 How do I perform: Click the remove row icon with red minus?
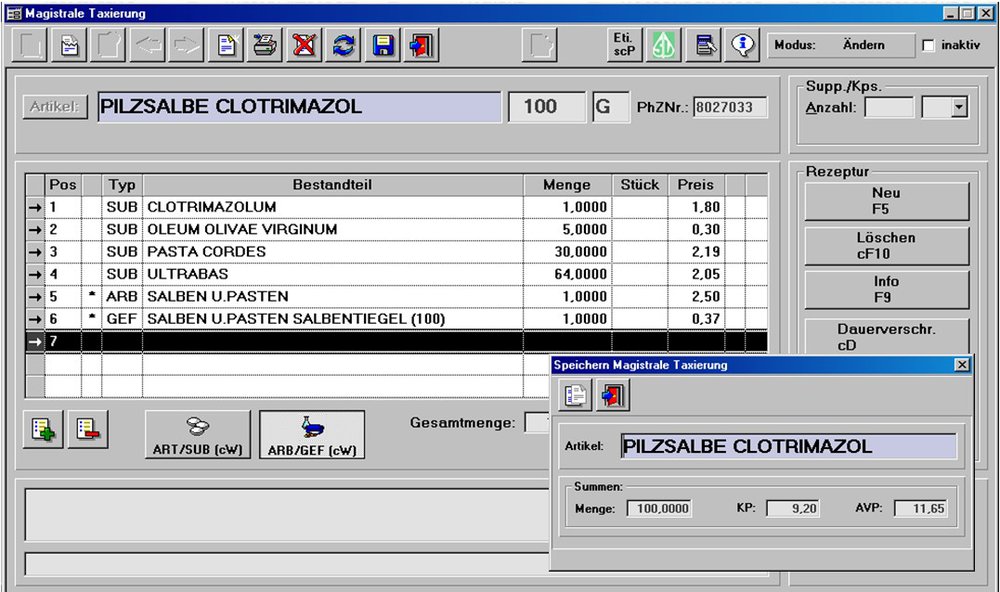click(x=86, y=430)
